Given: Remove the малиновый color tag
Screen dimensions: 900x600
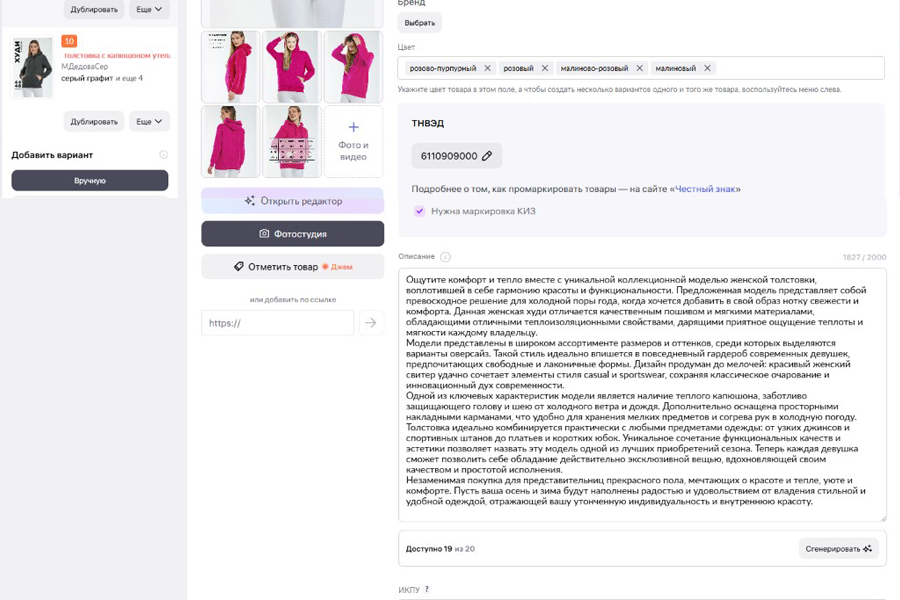Looking at the screenshot, I should (x=707, y=68).
